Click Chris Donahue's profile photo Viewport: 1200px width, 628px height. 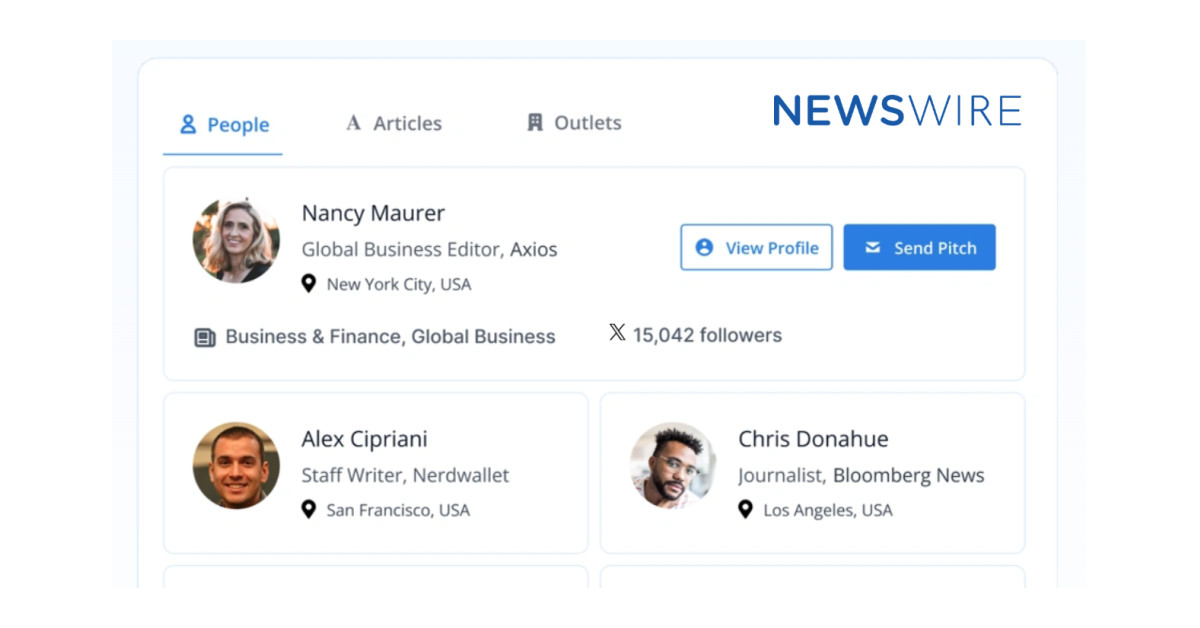coord(671,466)
